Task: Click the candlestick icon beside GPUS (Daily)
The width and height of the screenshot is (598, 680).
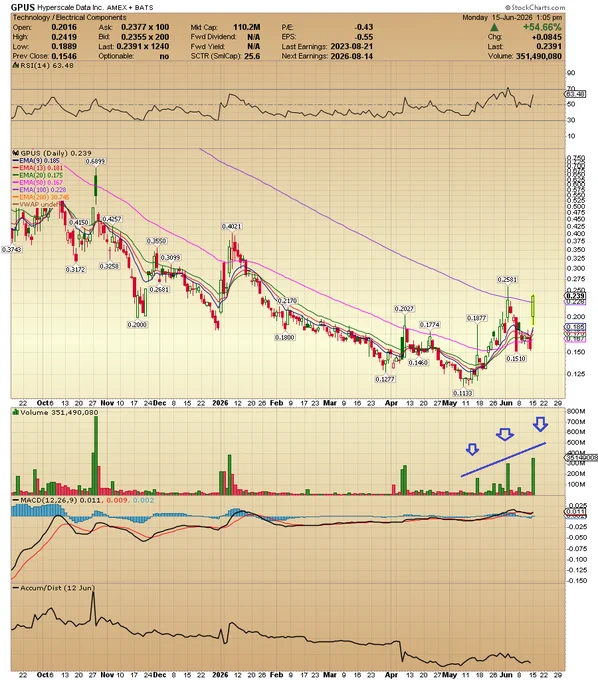Action: tap(16, 153)
